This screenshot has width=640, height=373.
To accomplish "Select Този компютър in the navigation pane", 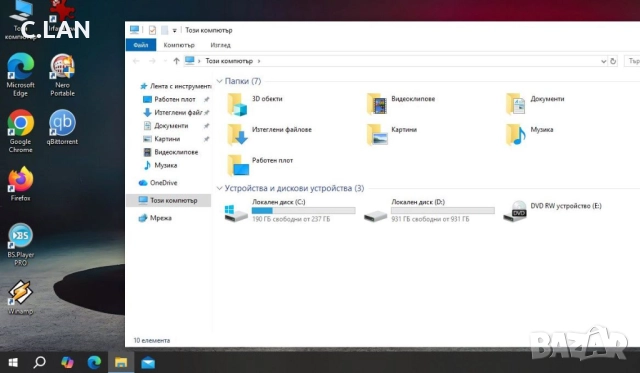I will point(169,200).
